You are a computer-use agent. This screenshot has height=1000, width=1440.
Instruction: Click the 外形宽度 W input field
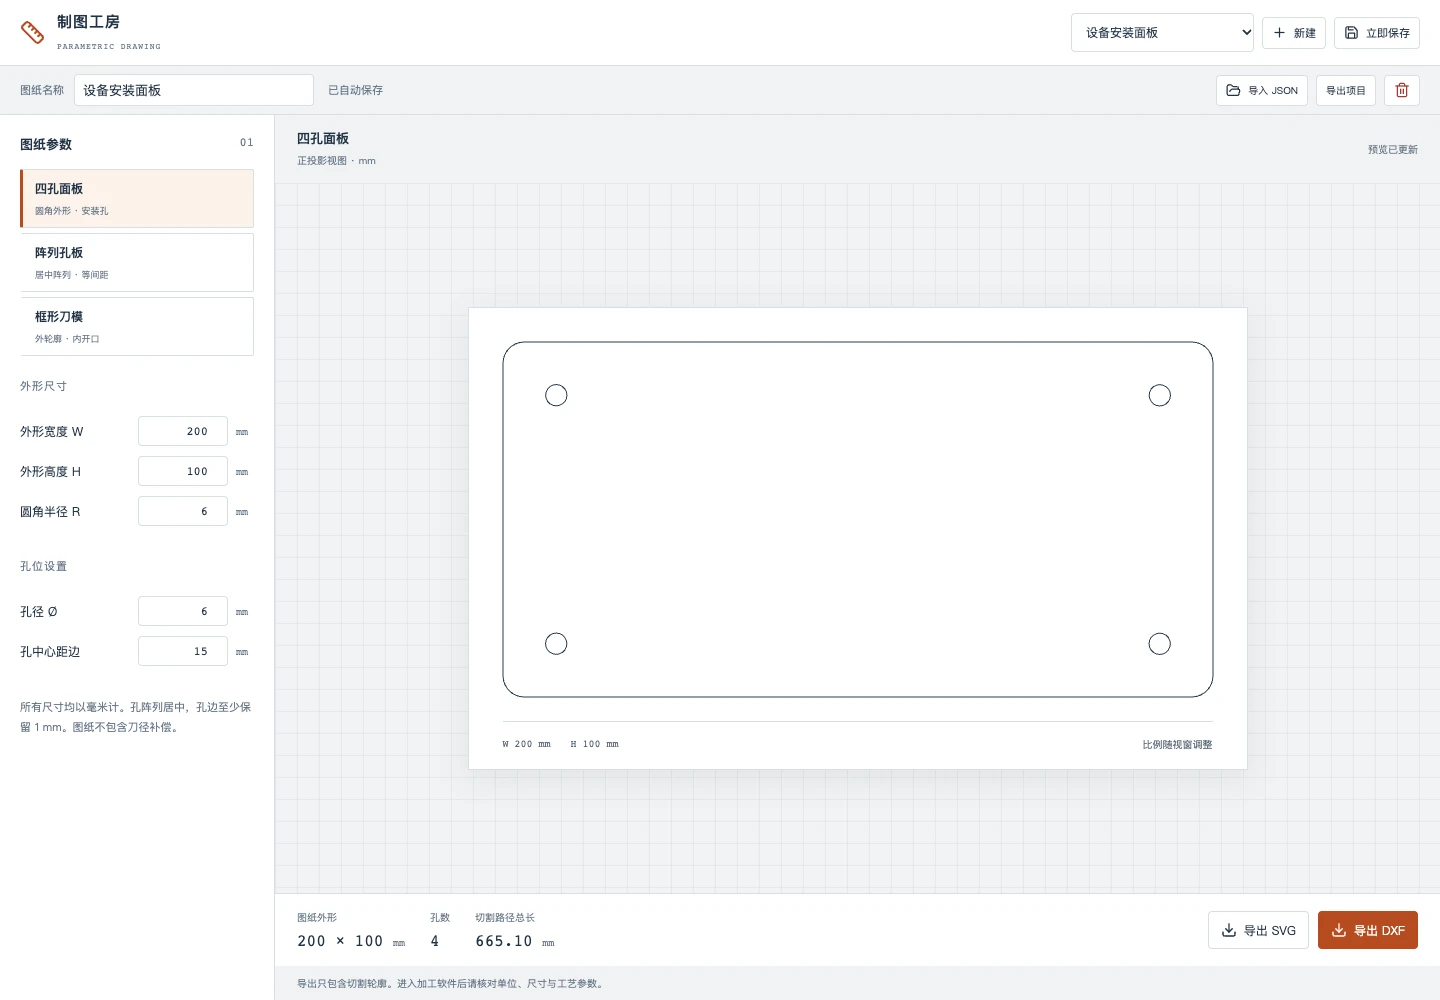pos(183,431)
